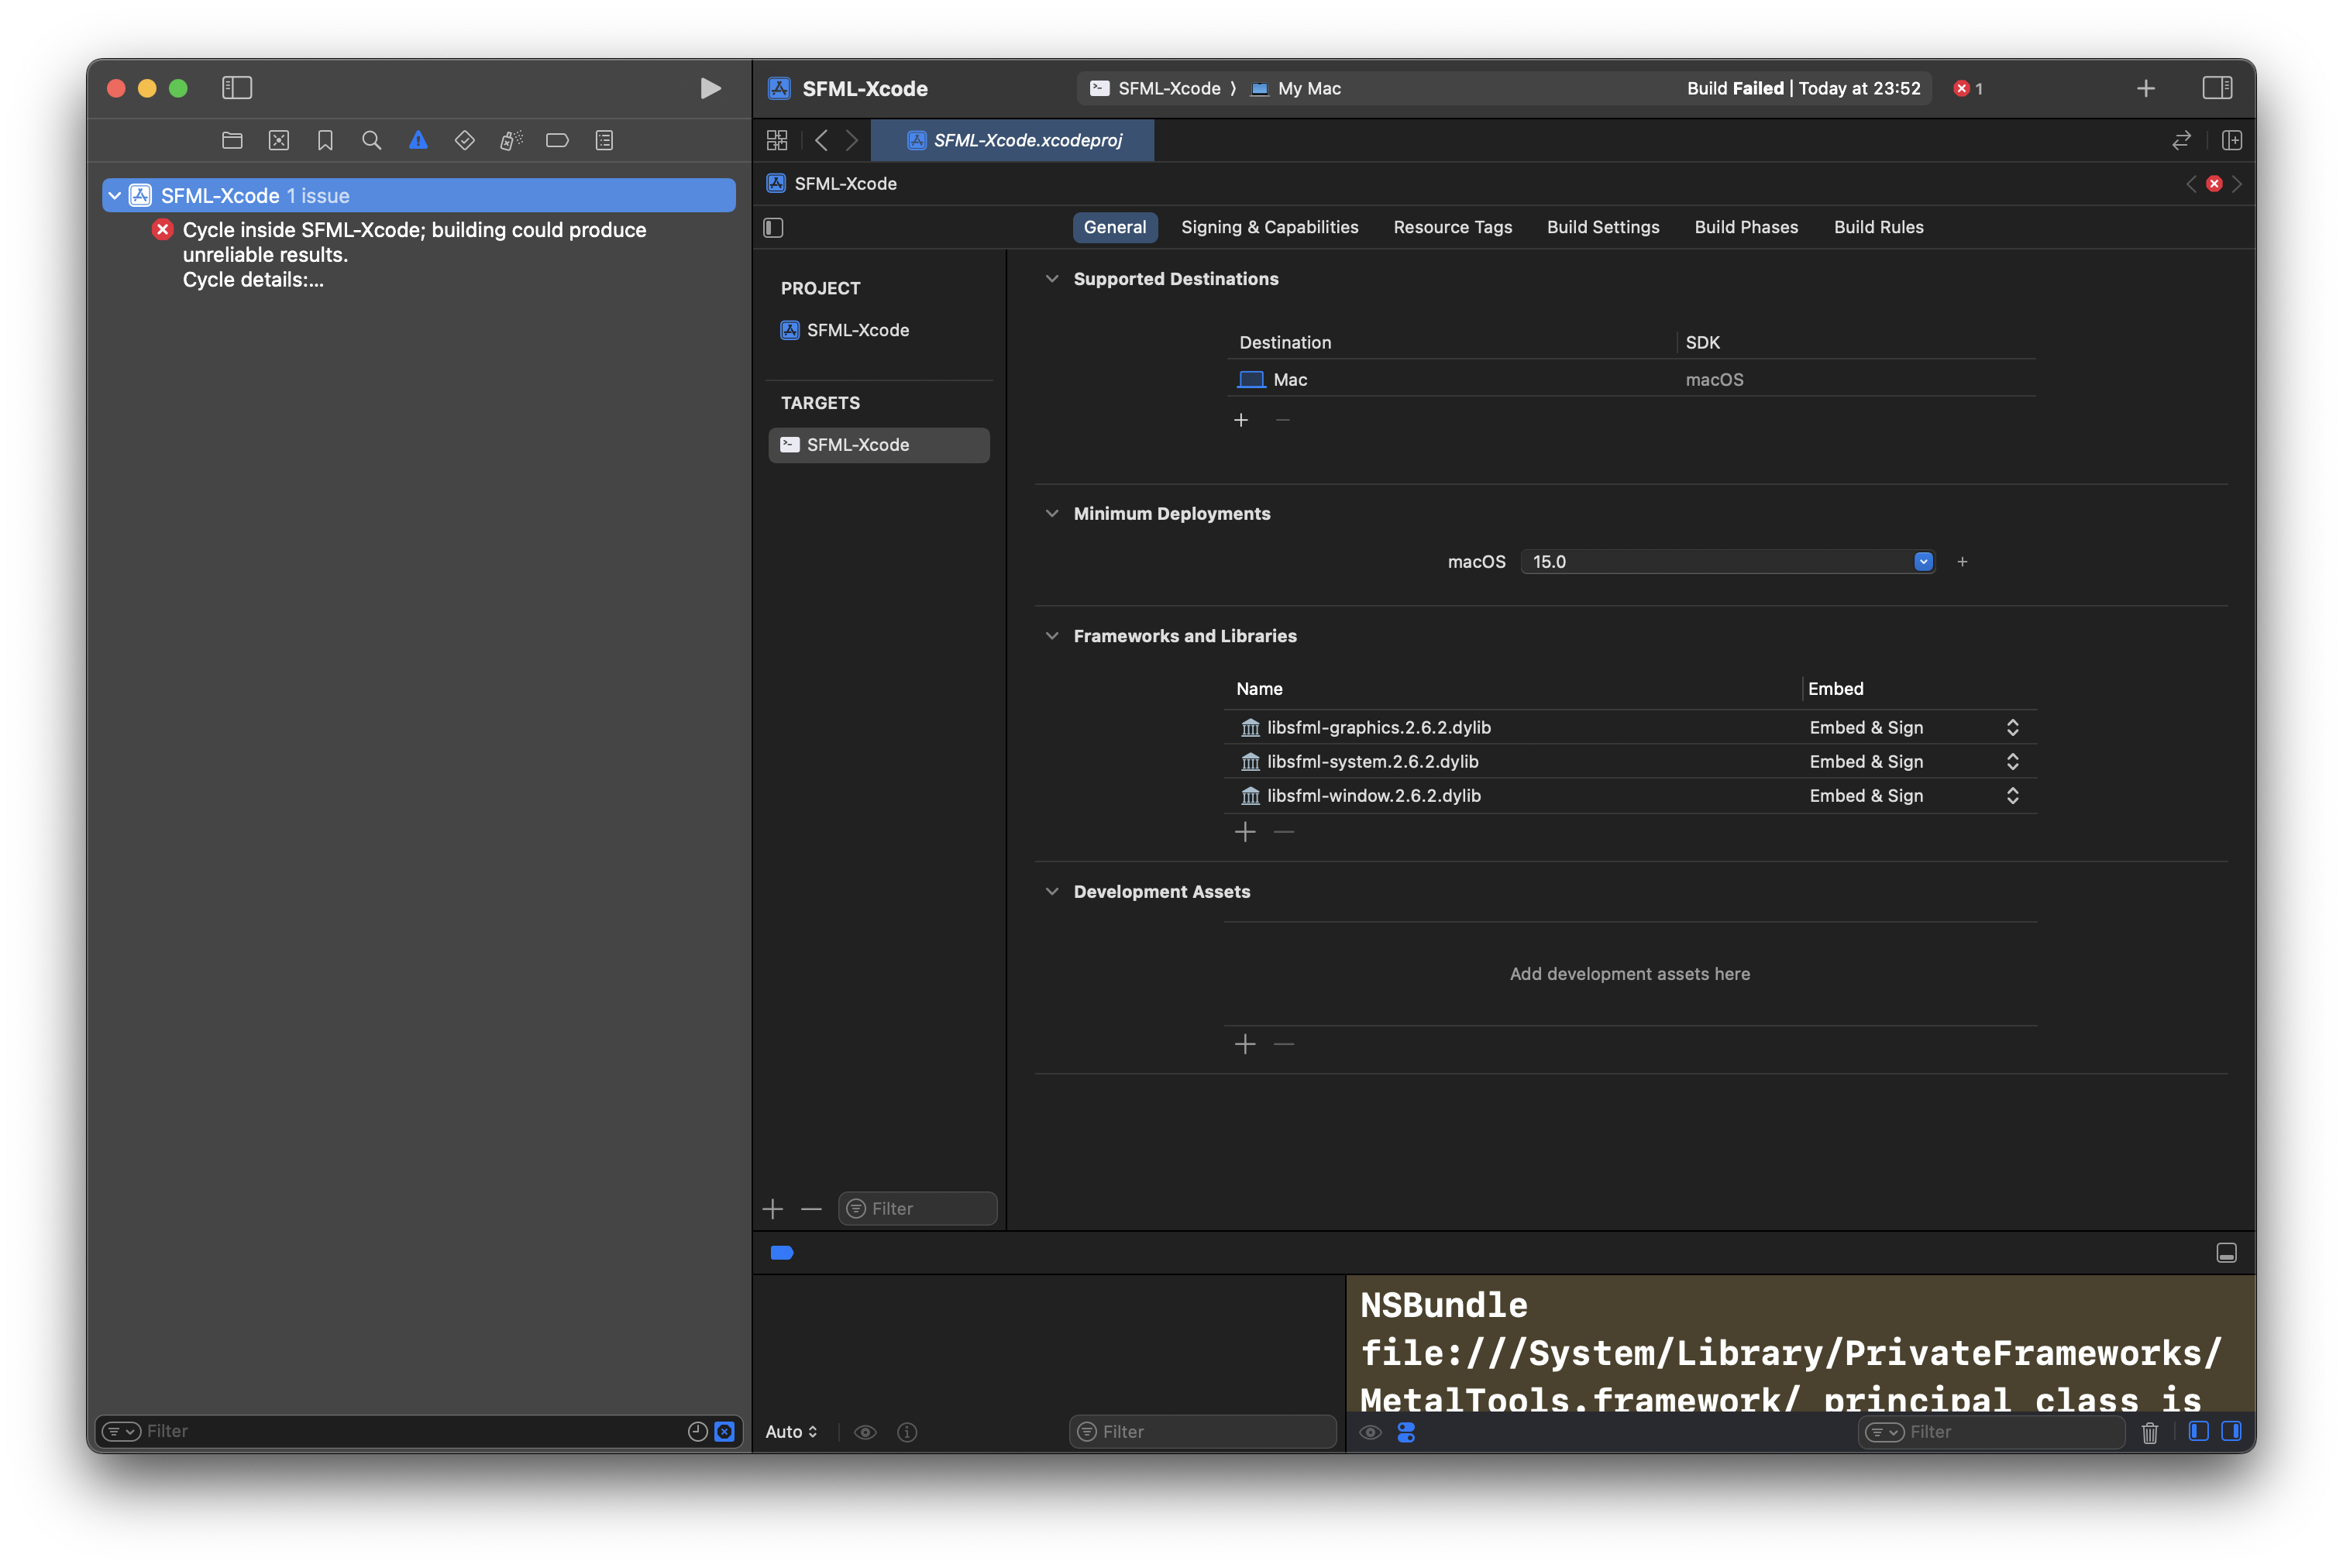Click the variables view Quick Look eye
Screen dimensions: 2343x1568
pyautogui.click(x=865, y=1432)
